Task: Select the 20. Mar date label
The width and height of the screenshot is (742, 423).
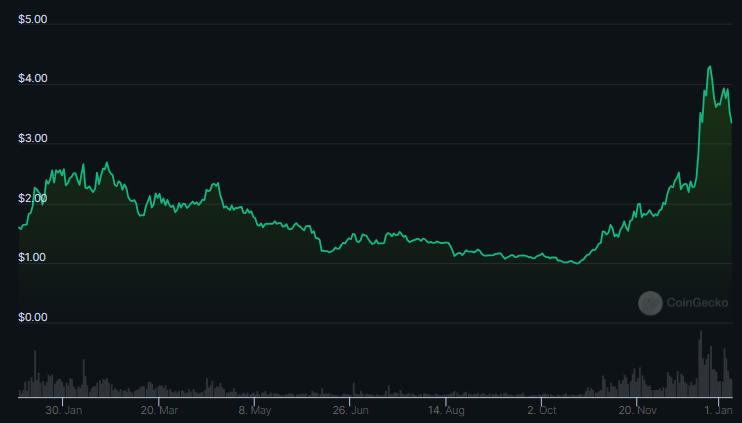Action: coord(159,410)
